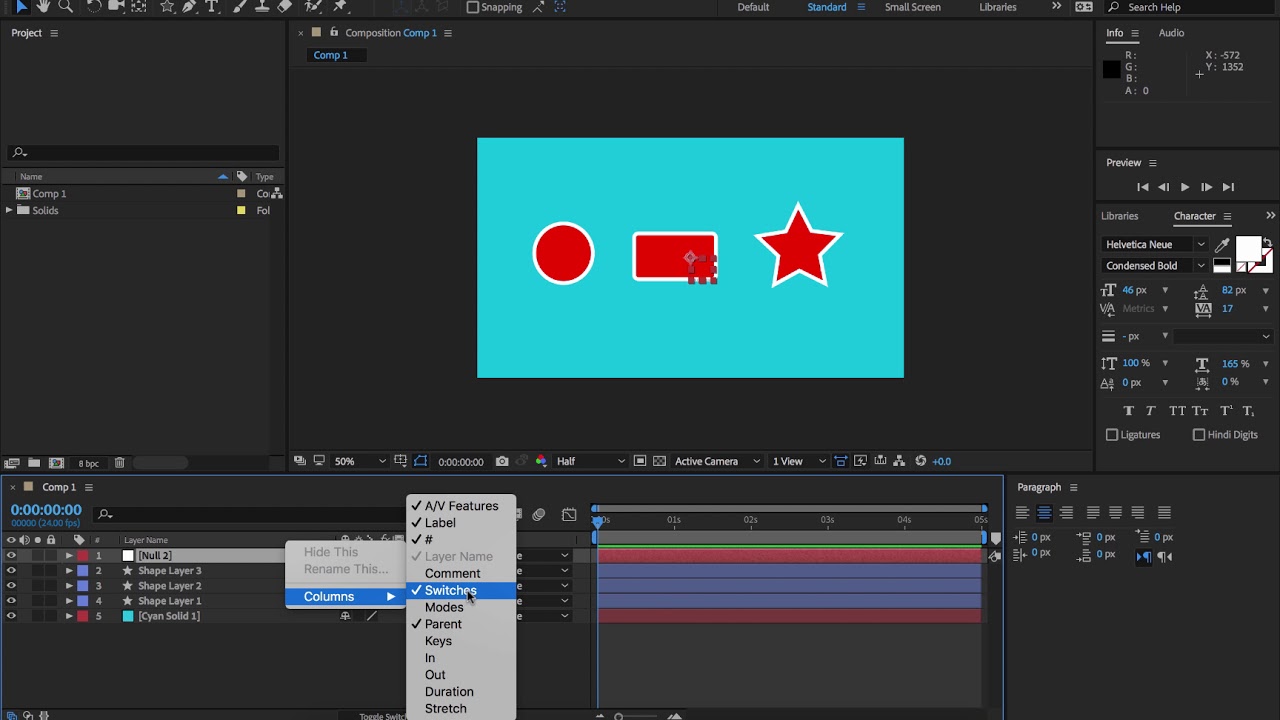Select the Brush tool
Image resolution: width=1280 pixels, height=720 pixels.
(240, 7)
